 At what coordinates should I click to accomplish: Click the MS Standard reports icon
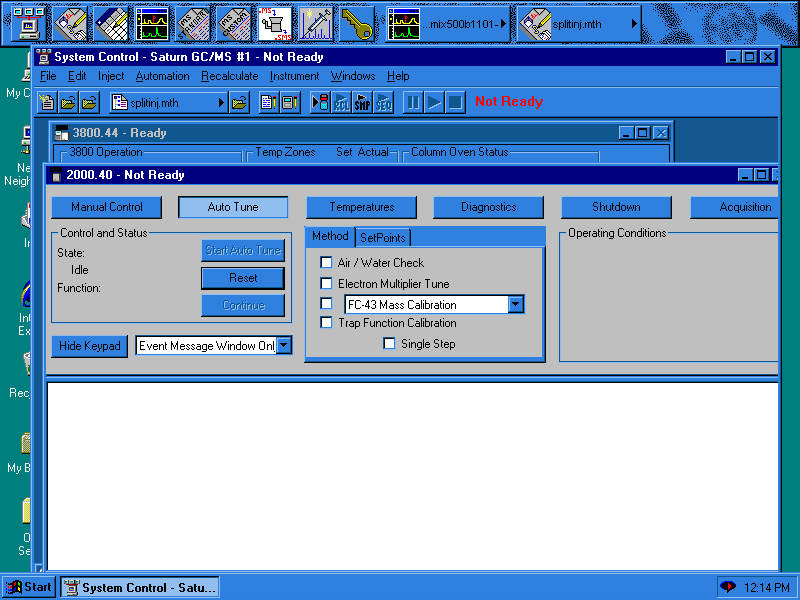193,23
